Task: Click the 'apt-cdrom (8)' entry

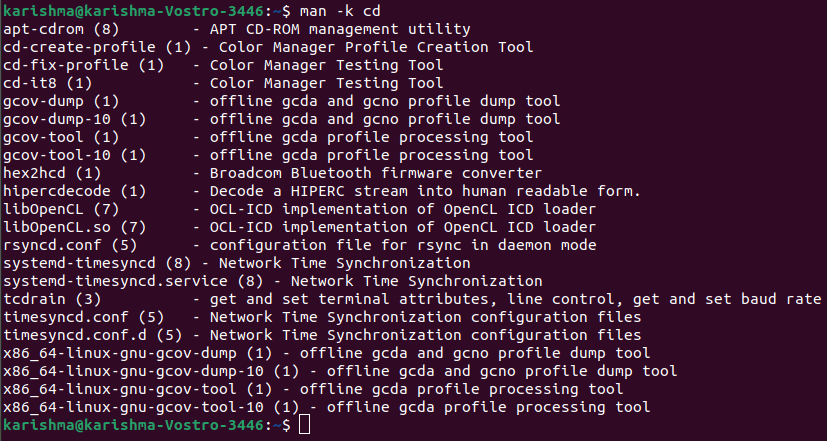Action: point(61,29)
